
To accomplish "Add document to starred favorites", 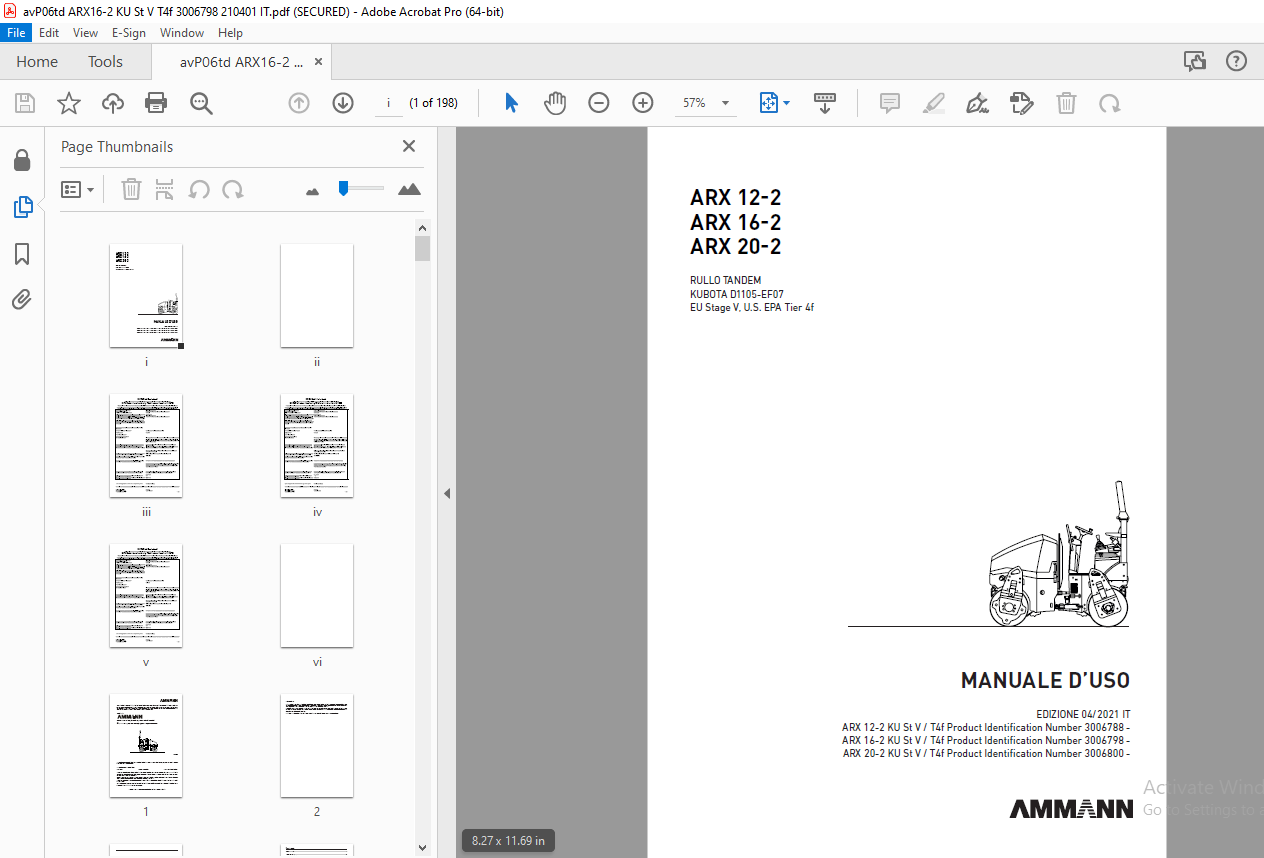I will coord(69,103).
